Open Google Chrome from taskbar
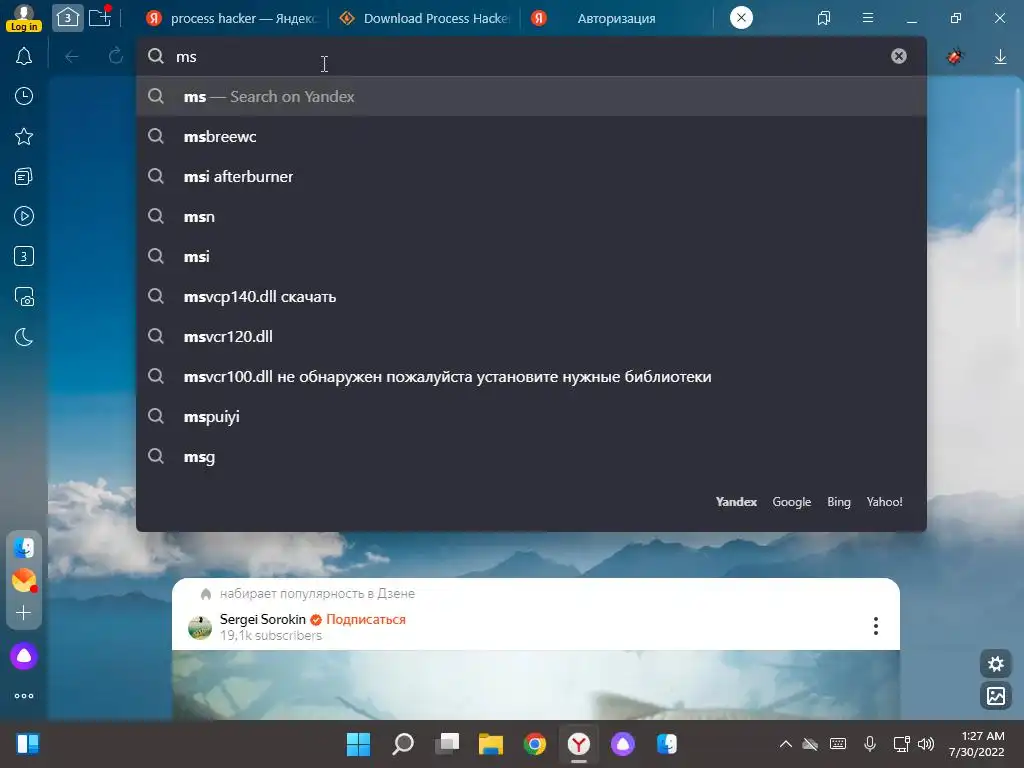 [535, 744]
